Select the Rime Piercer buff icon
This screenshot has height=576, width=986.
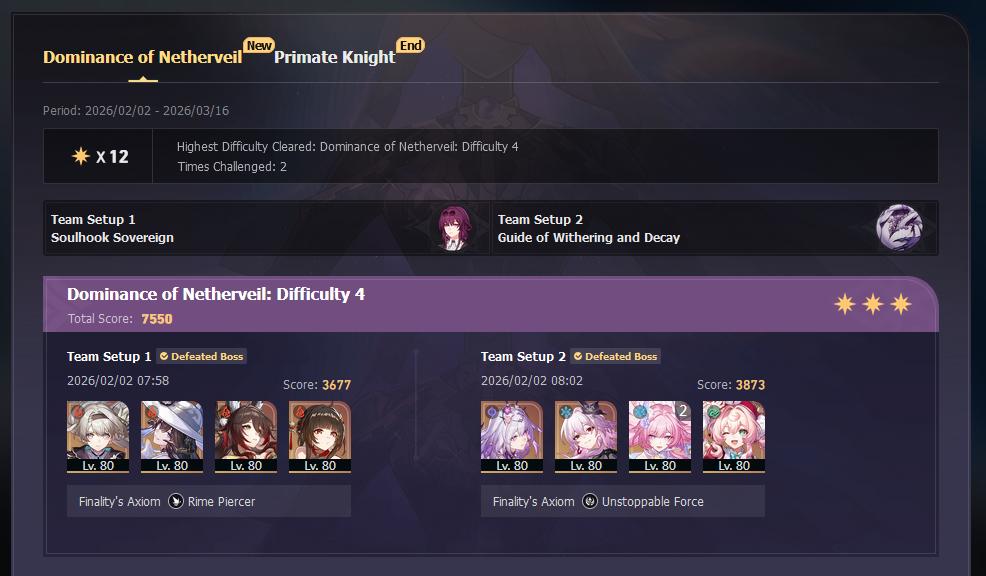(176, 501)
